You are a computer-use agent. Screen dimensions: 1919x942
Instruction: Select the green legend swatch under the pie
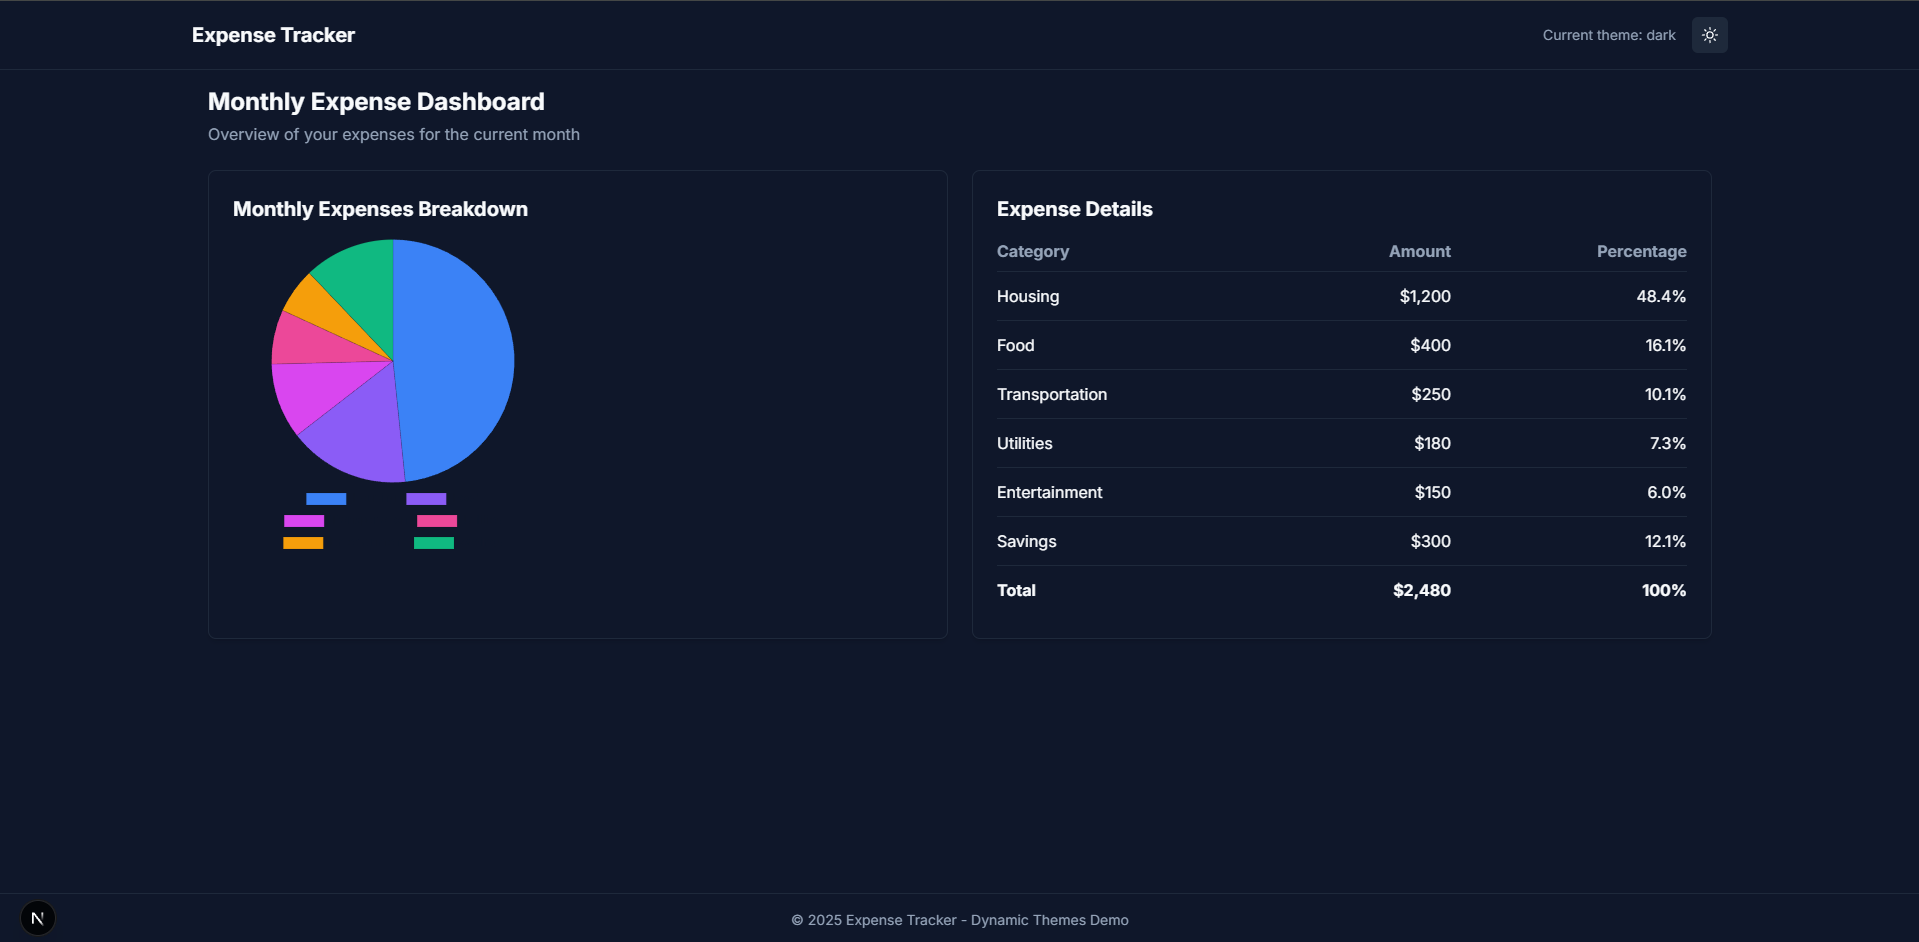coord(433,543)
